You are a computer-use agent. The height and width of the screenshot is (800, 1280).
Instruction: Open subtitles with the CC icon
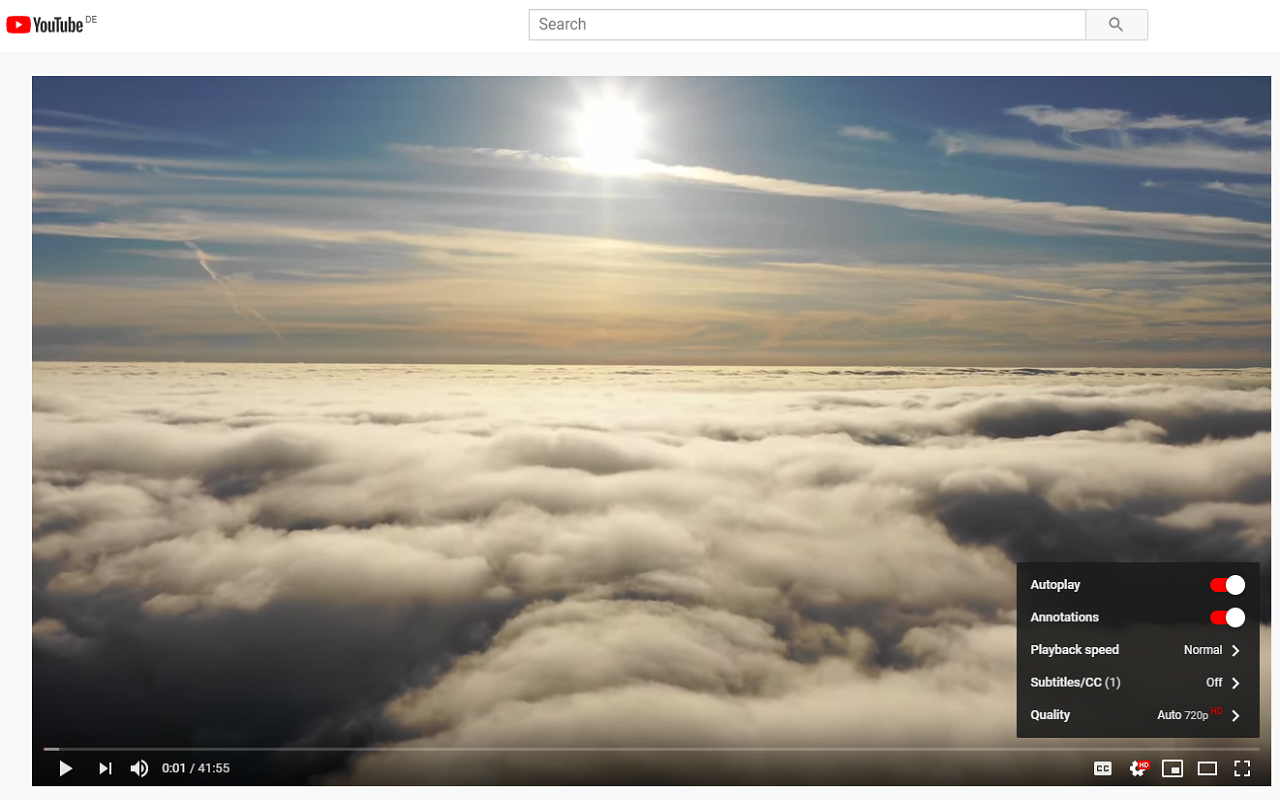(1102, 768)
